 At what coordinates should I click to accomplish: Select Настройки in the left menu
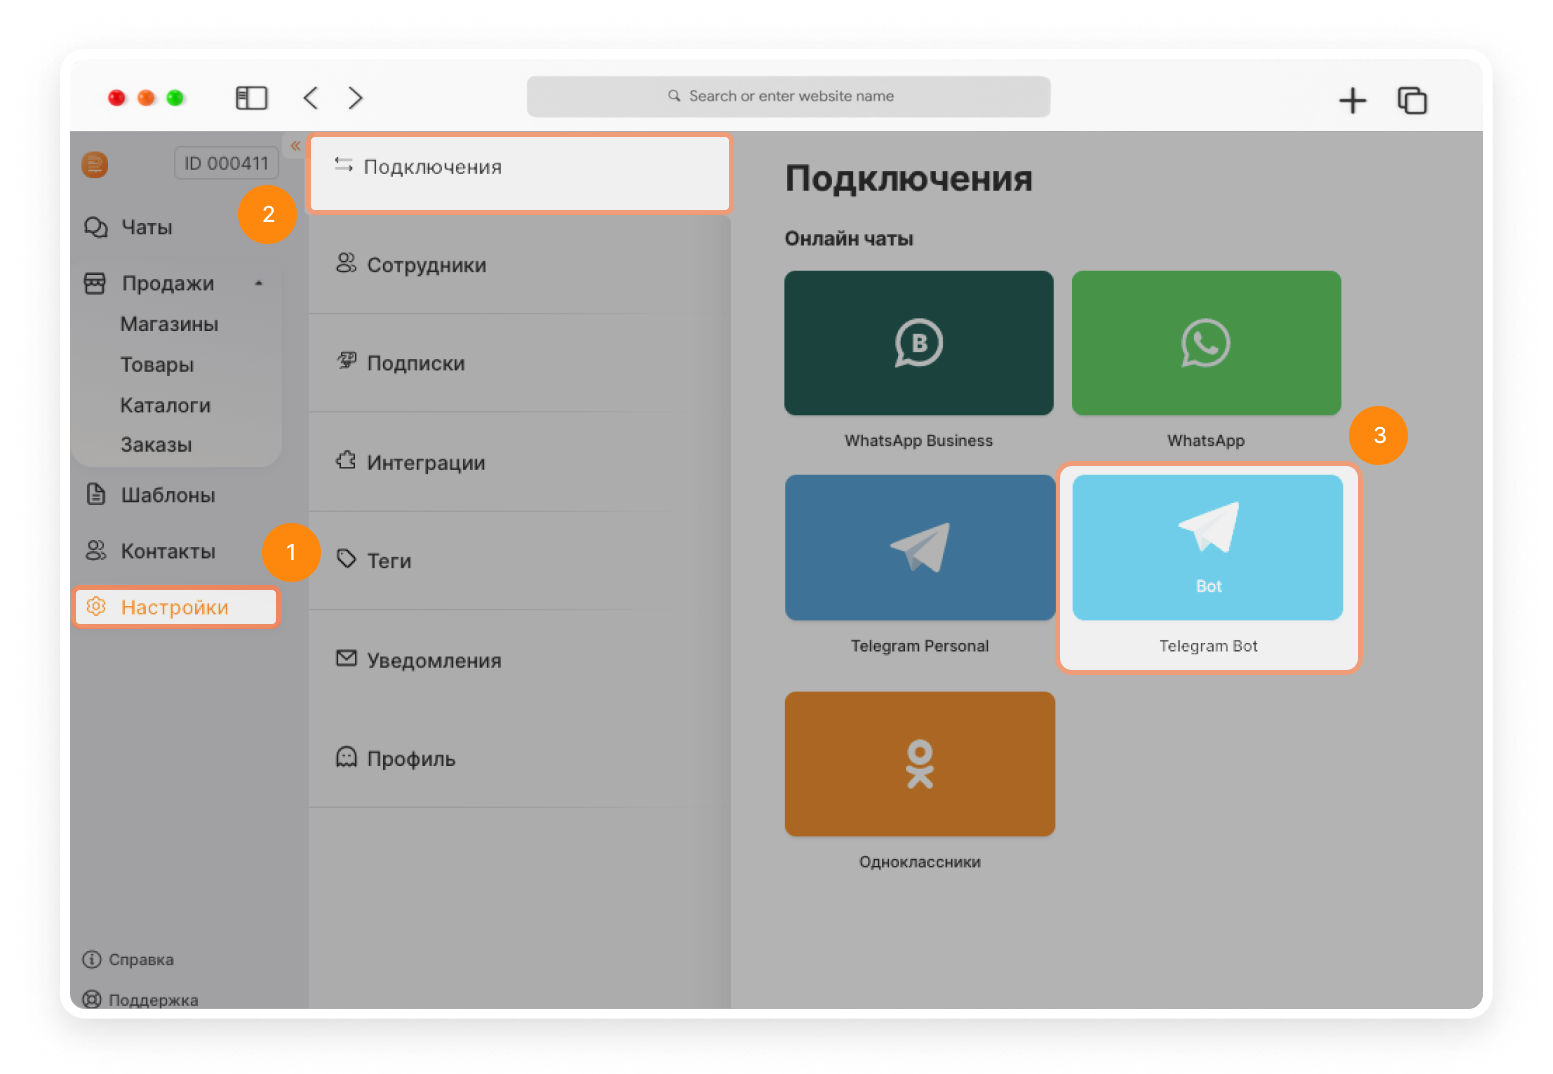pos(176,607)
